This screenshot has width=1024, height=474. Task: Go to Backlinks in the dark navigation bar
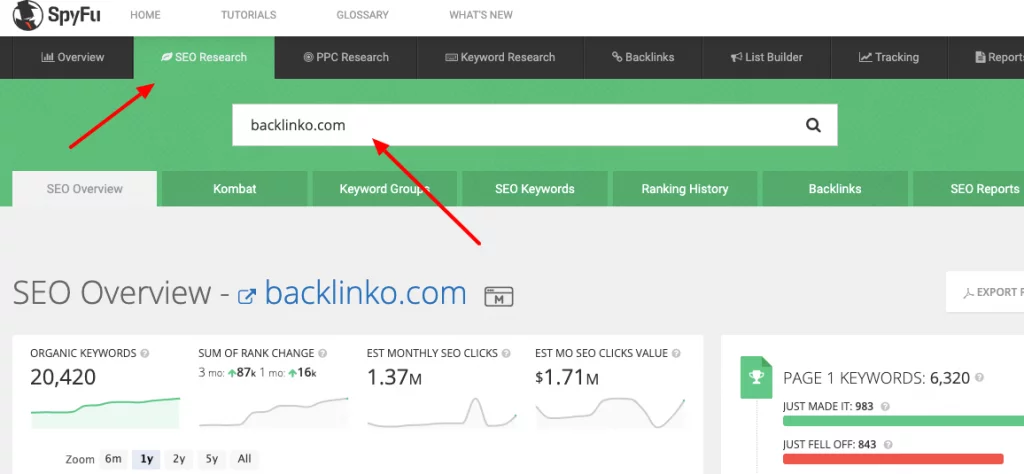pos(643,57)
